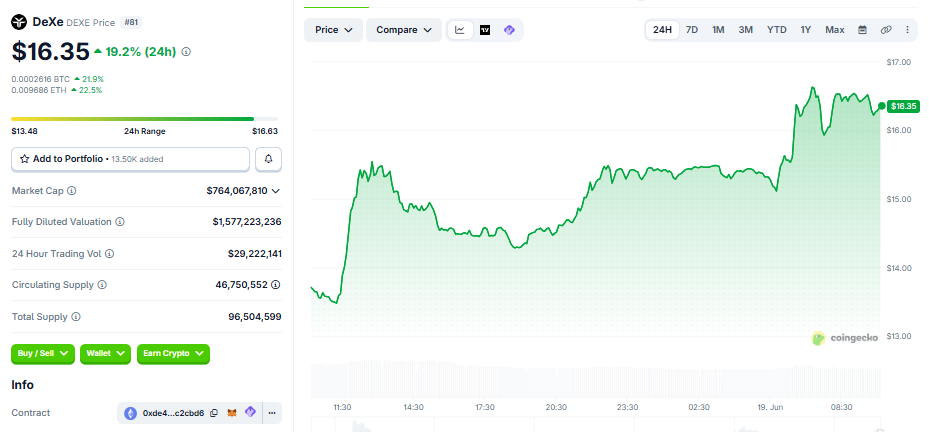Copy the contract address with copy icon
Screen dimensions: 929x432
pos(214,413)
